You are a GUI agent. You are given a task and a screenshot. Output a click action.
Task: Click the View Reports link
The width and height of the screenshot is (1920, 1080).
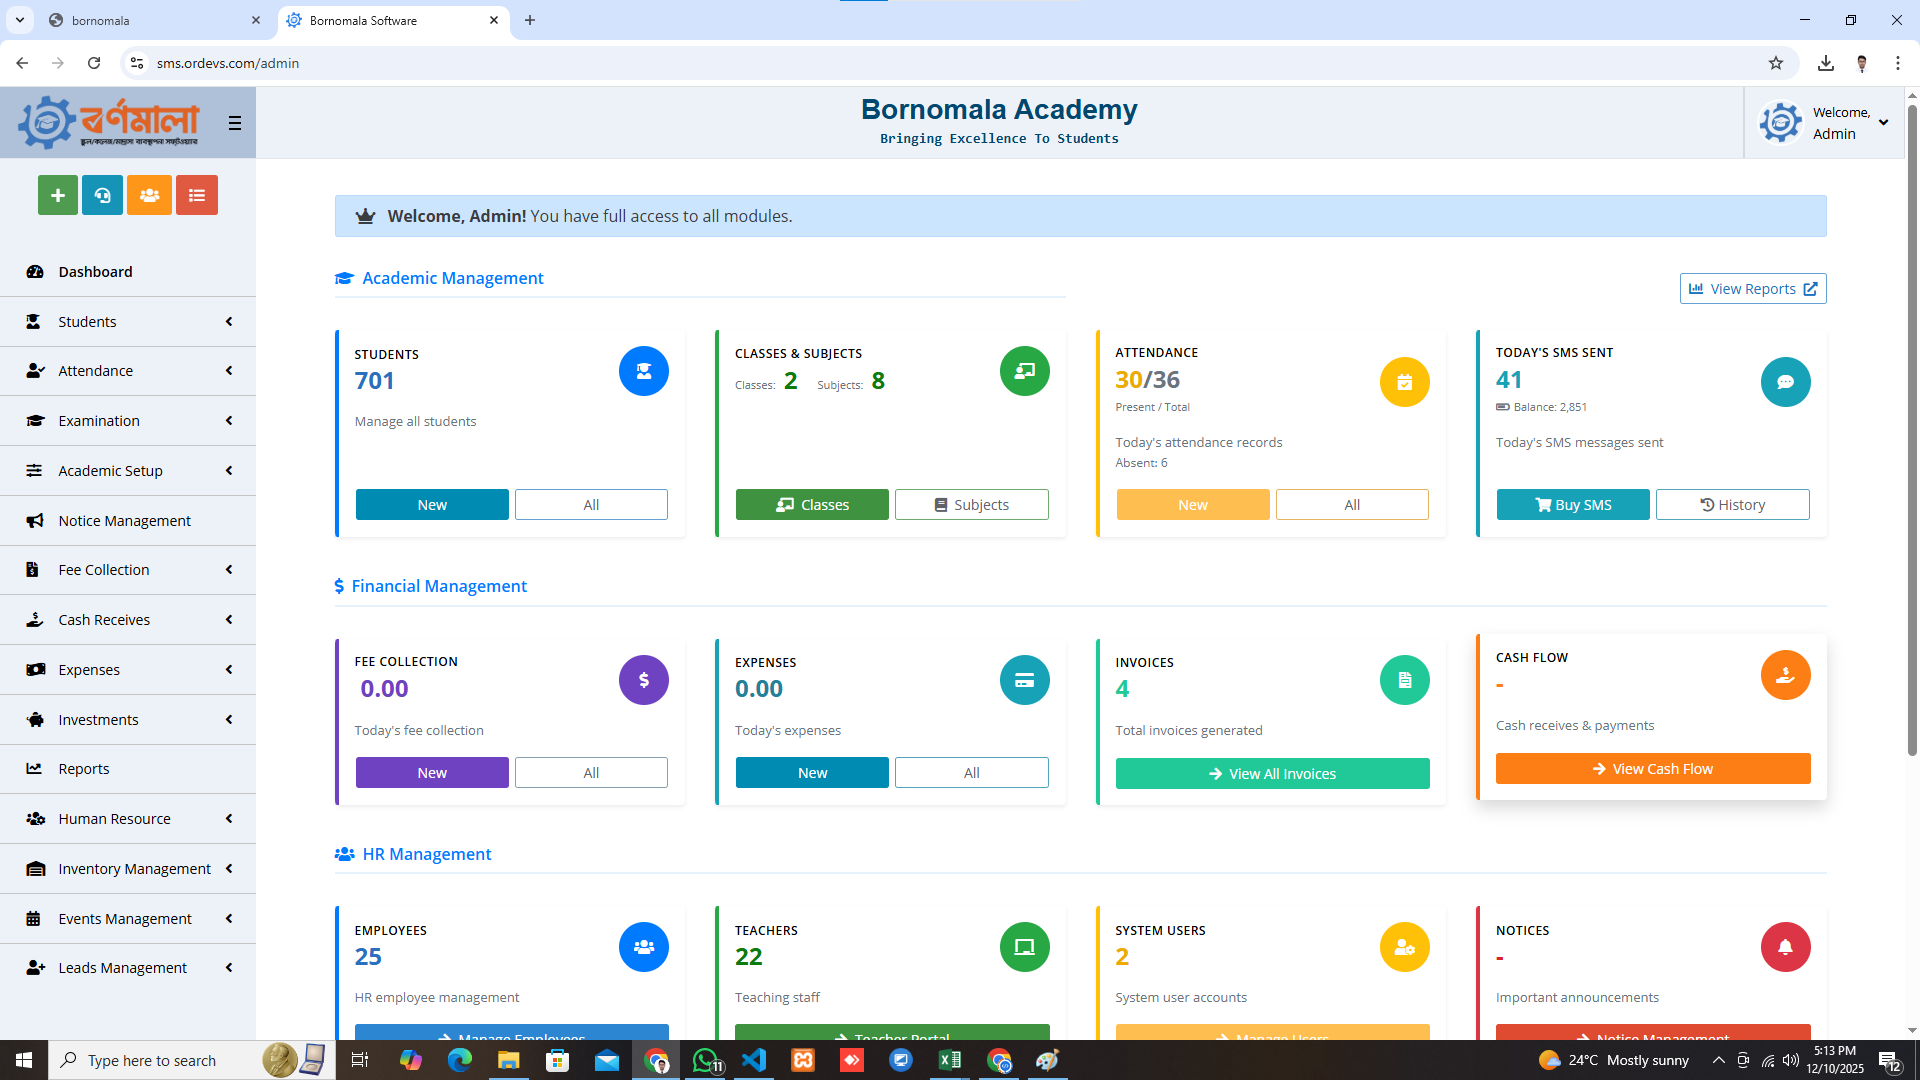[1752, 289]
